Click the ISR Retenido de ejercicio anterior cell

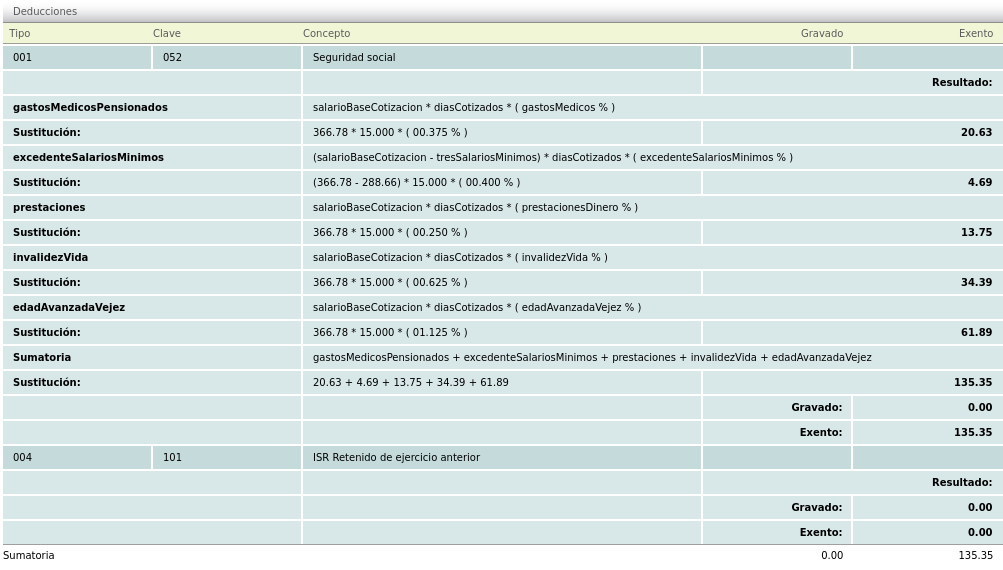coord(396,457)
